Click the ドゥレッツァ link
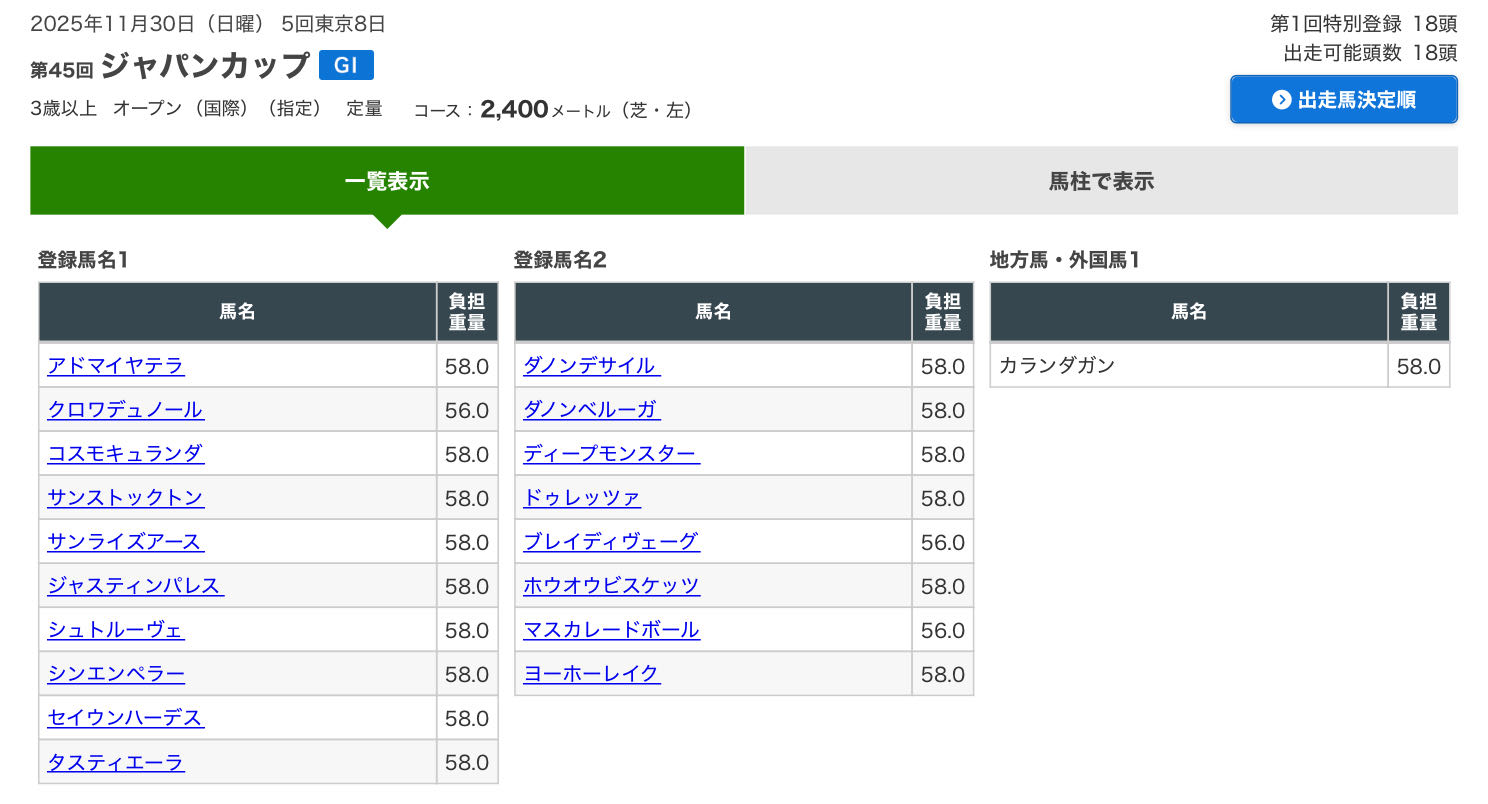 (x=582, y=498)
